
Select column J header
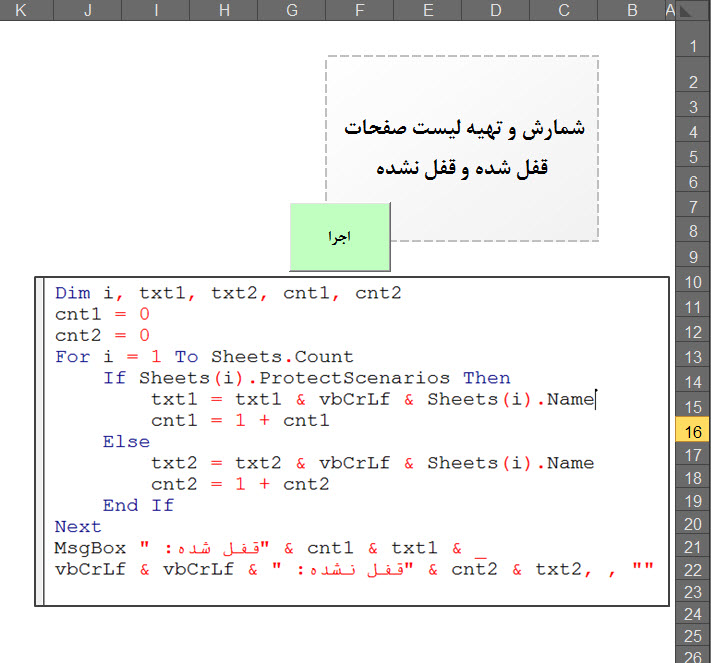click(88, 10)
